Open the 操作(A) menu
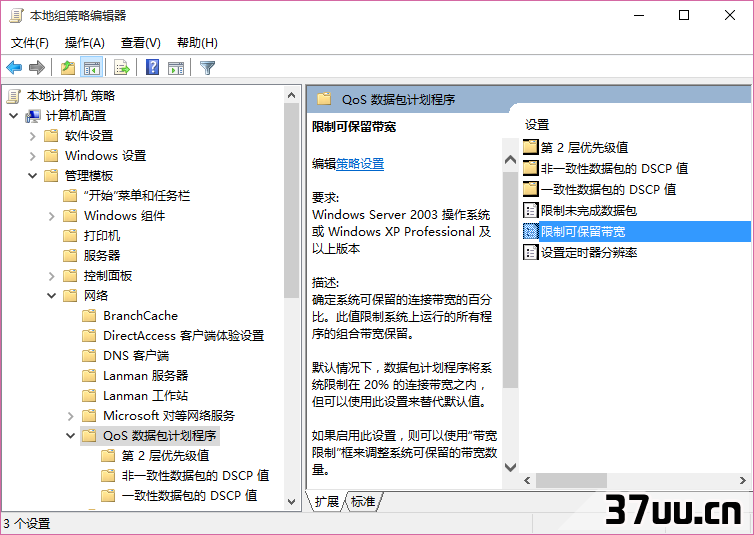 pyautogui.click(x=85, y=43)
